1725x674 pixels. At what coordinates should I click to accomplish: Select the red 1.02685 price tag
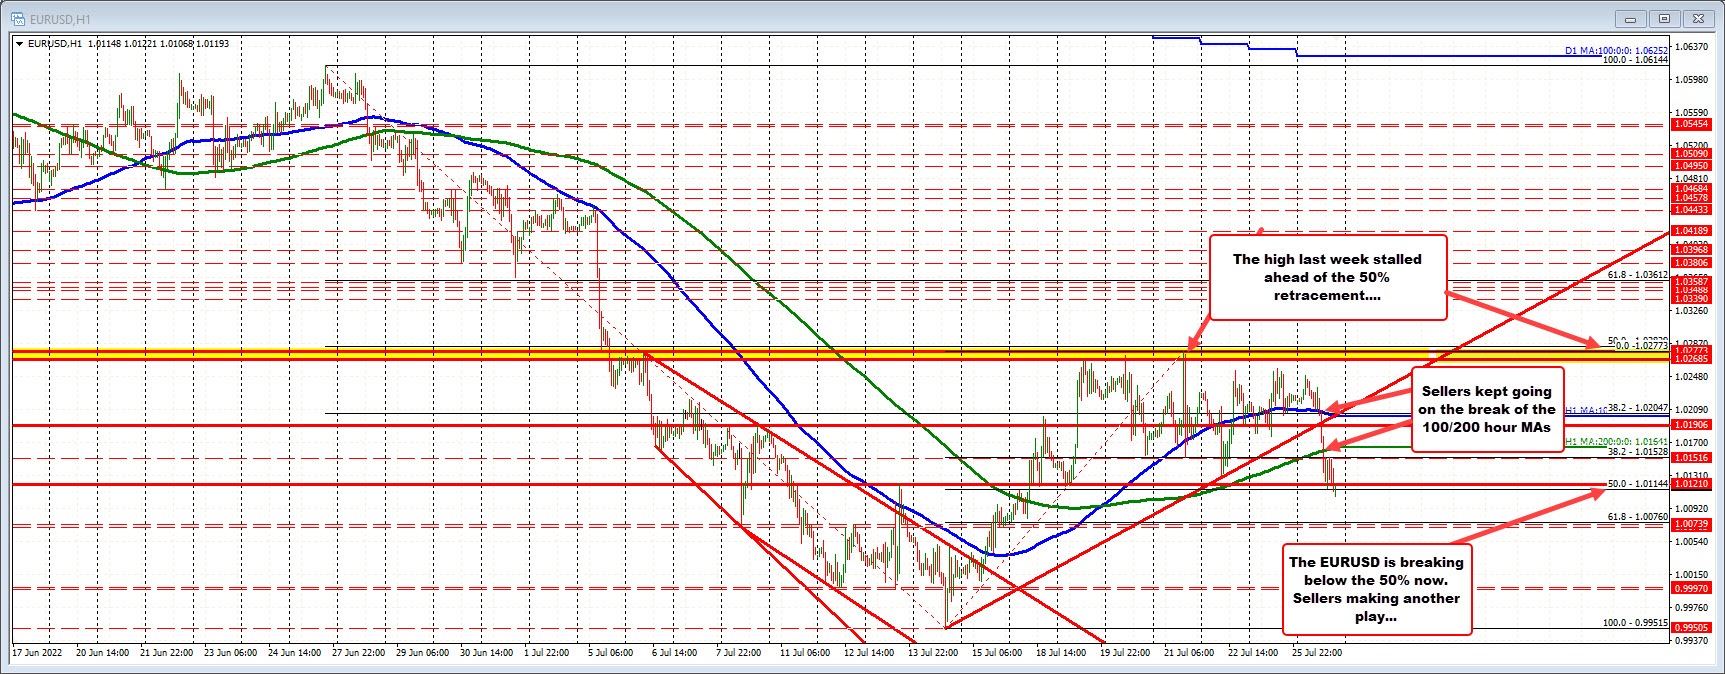coord(1691,358)
